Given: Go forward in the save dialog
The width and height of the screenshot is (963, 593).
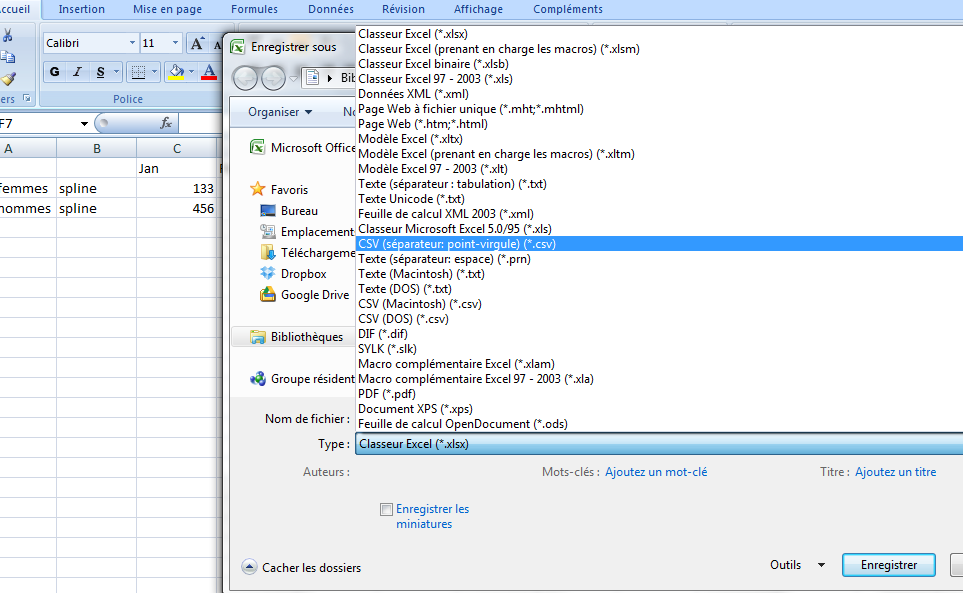Looking at the screenshot, I should tap(273, 78).
